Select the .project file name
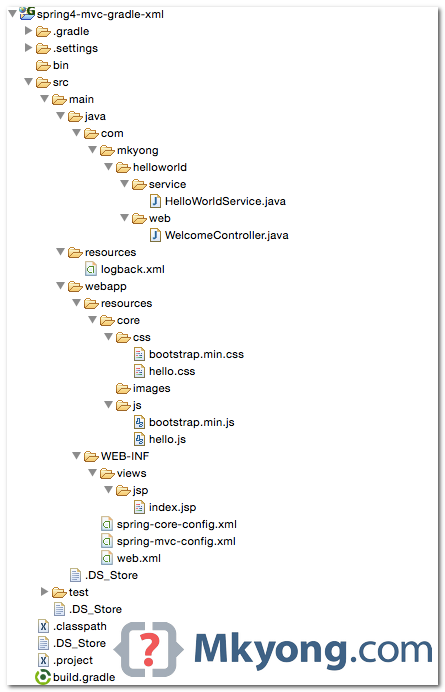445x692 pixels. click(x=73, y=660)
